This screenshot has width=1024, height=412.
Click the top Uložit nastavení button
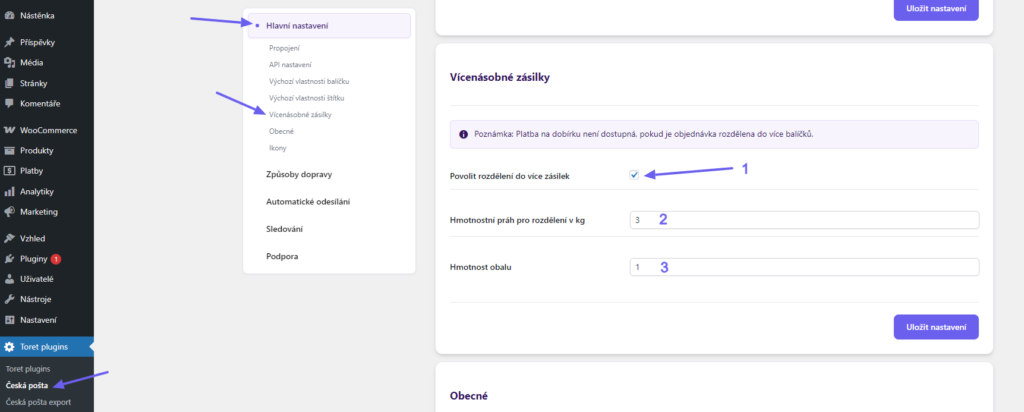pyautogui.click(x=936, y=9)
